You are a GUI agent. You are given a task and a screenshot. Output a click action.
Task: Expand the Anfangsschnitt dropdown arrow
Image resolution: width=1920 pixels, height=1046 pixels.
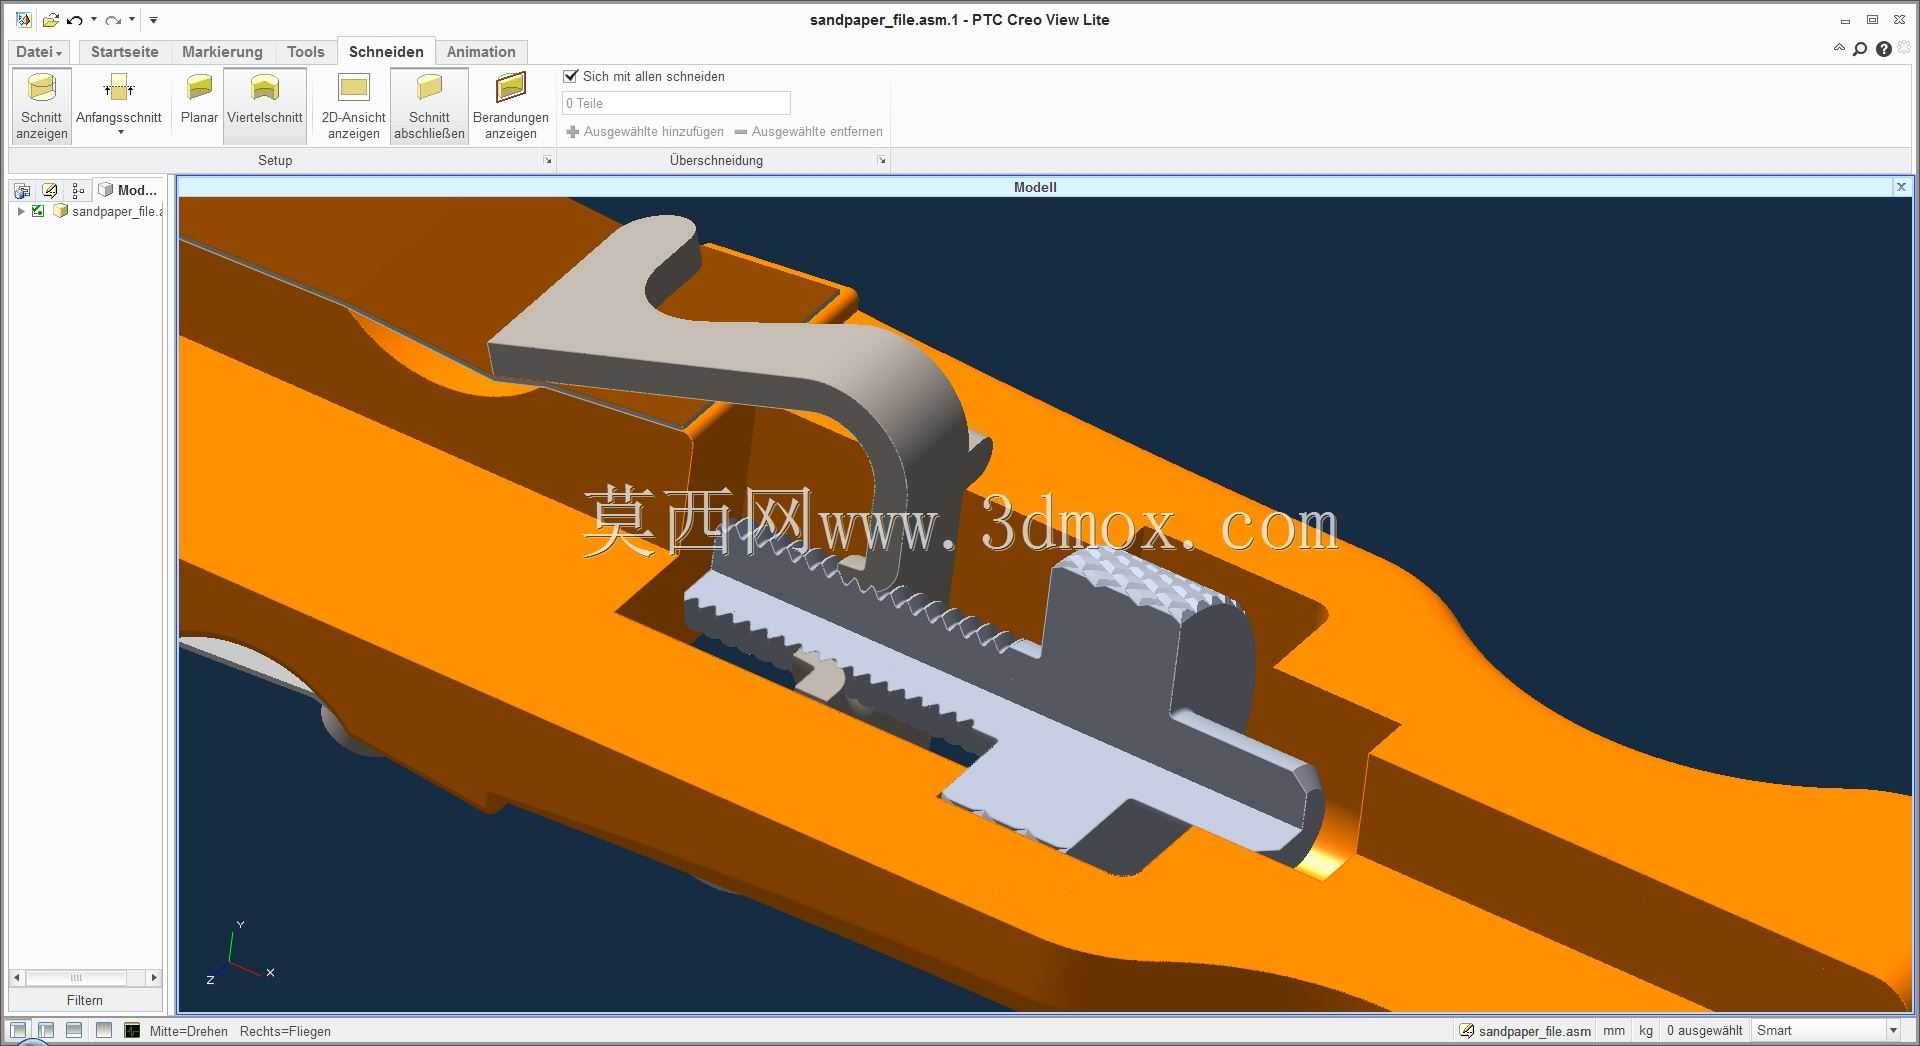tap(120, 133)
